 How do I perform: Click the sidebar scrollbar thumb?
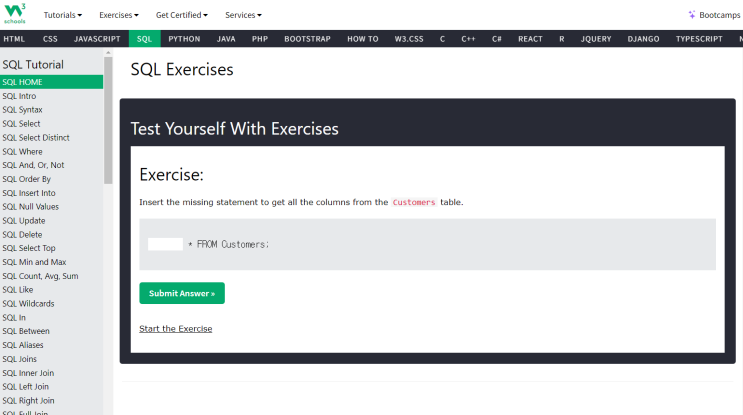(x=108, y=120)
